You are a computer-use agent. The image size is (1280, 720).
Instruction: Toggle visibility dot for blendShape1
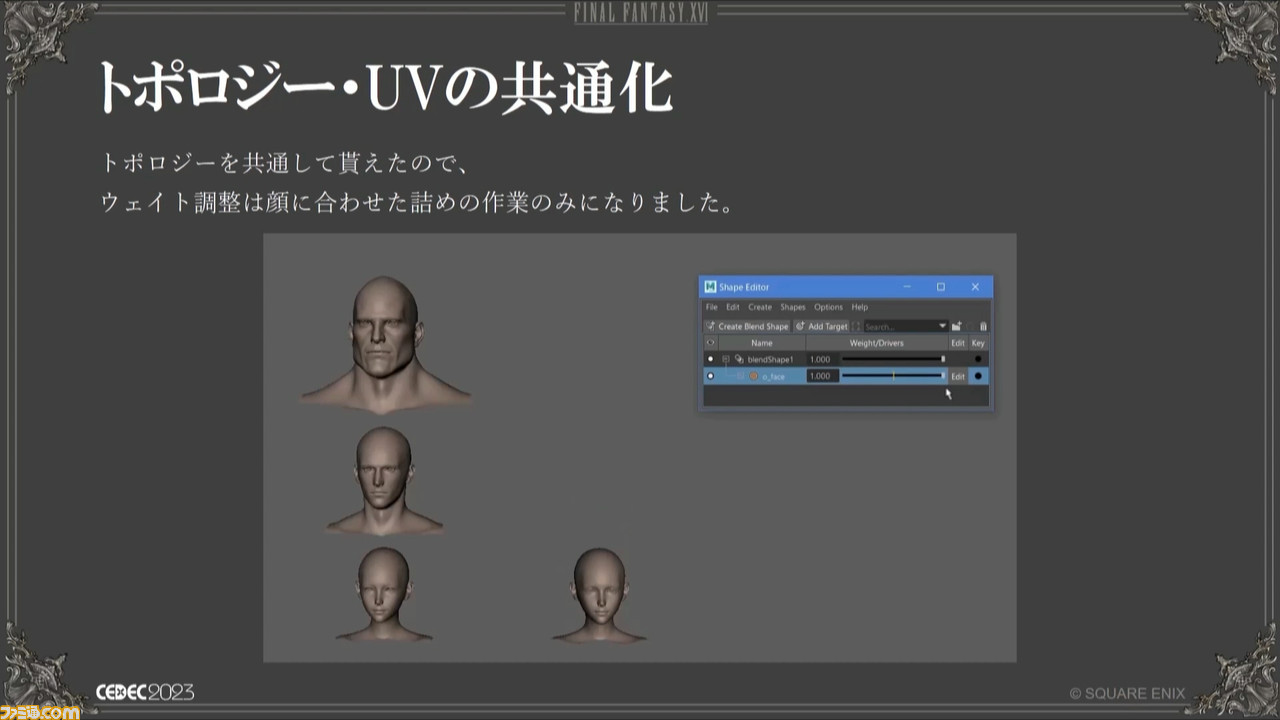click(711, 359)
